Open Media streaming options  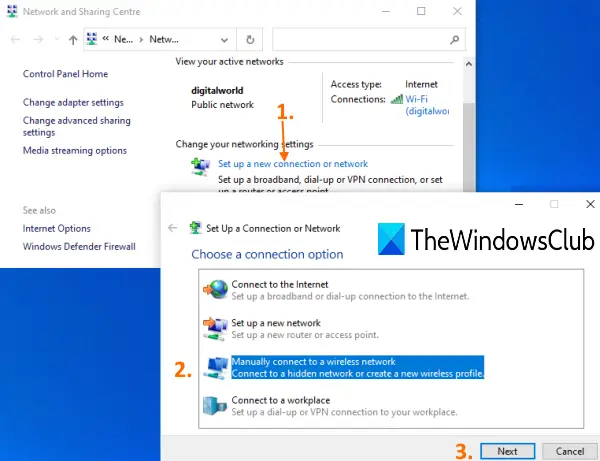[75, 150]
